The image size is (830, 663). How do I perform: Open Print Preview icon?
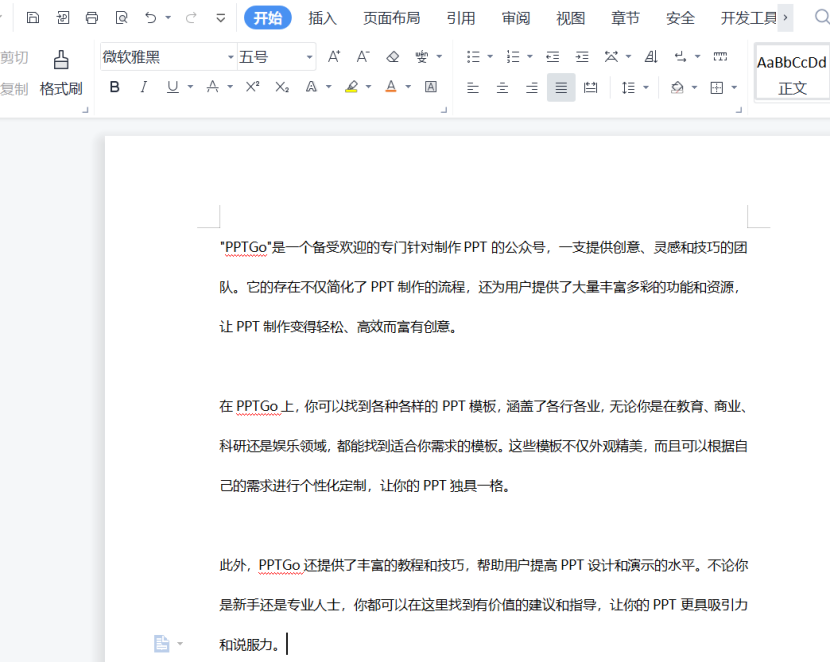[121, 18]
